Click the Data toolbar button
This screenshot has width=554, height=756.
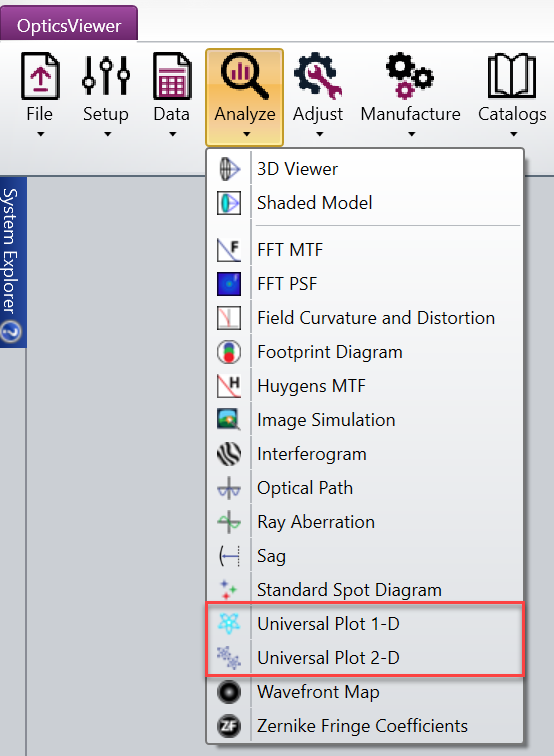[172, 96]
